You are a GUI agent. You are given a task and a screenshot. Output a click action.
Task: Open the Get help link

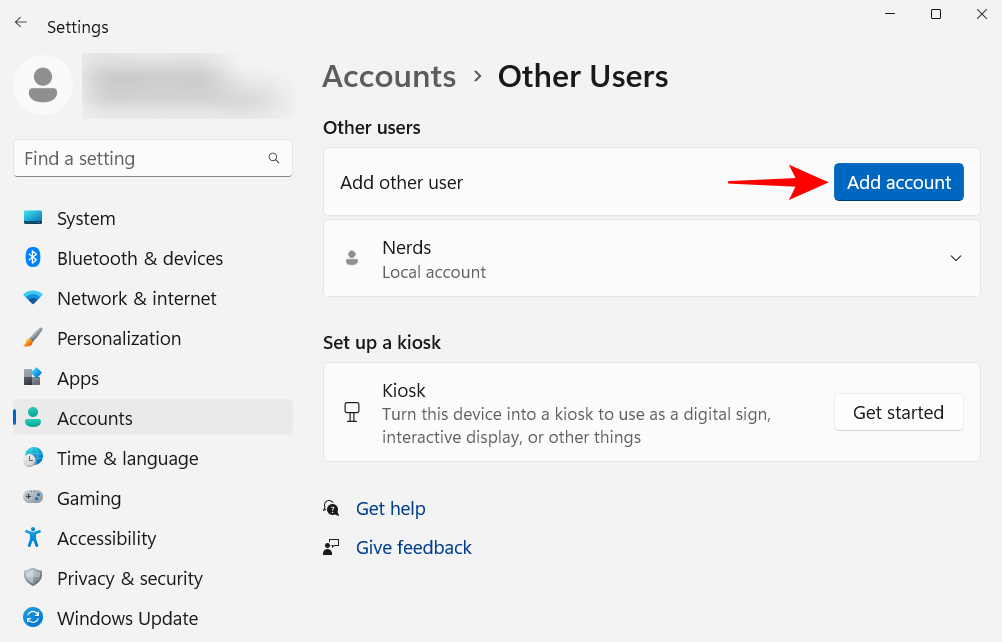click(x=390, y=508)
